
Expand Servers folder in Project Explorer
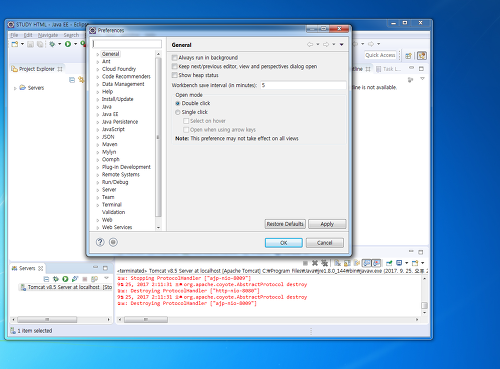(x=15, y=88)
